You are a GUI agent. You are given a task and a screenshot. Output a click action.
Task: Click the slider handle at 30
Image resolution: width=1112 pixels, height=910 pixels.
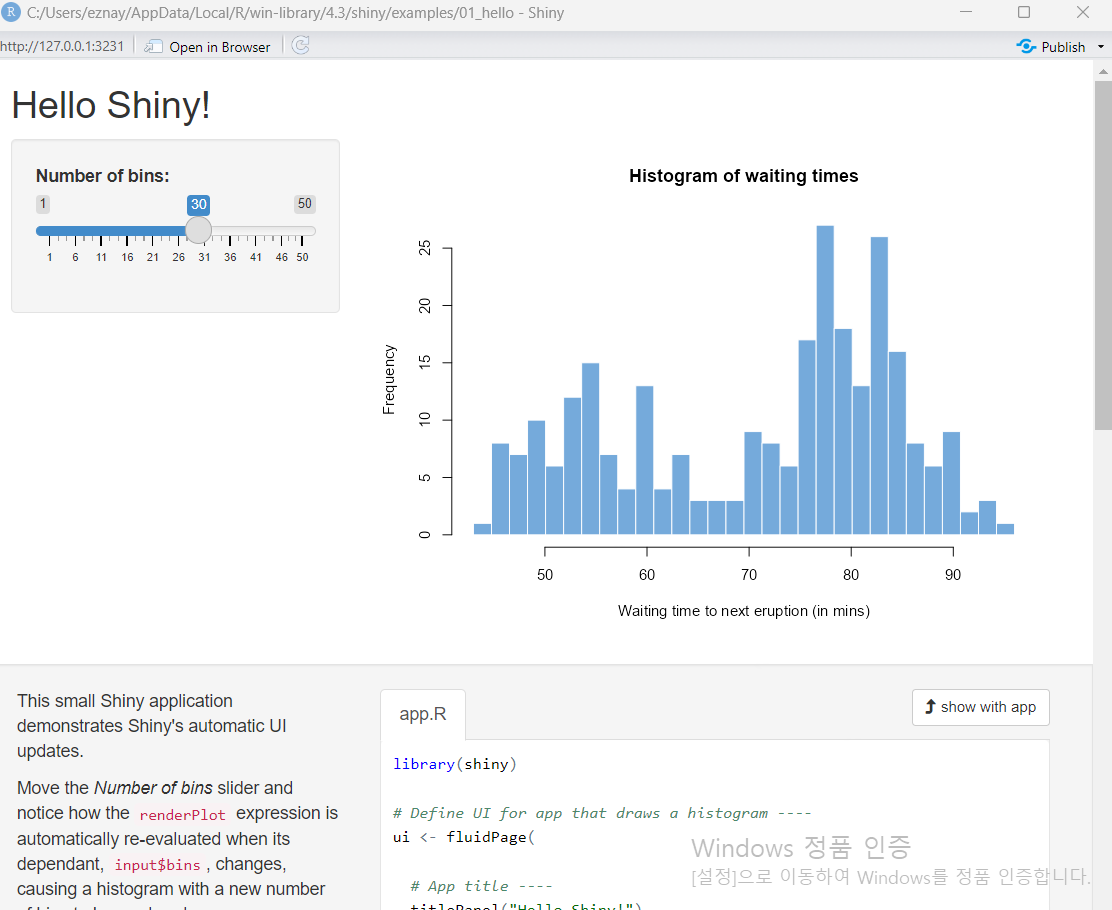[x=199, y=231]
